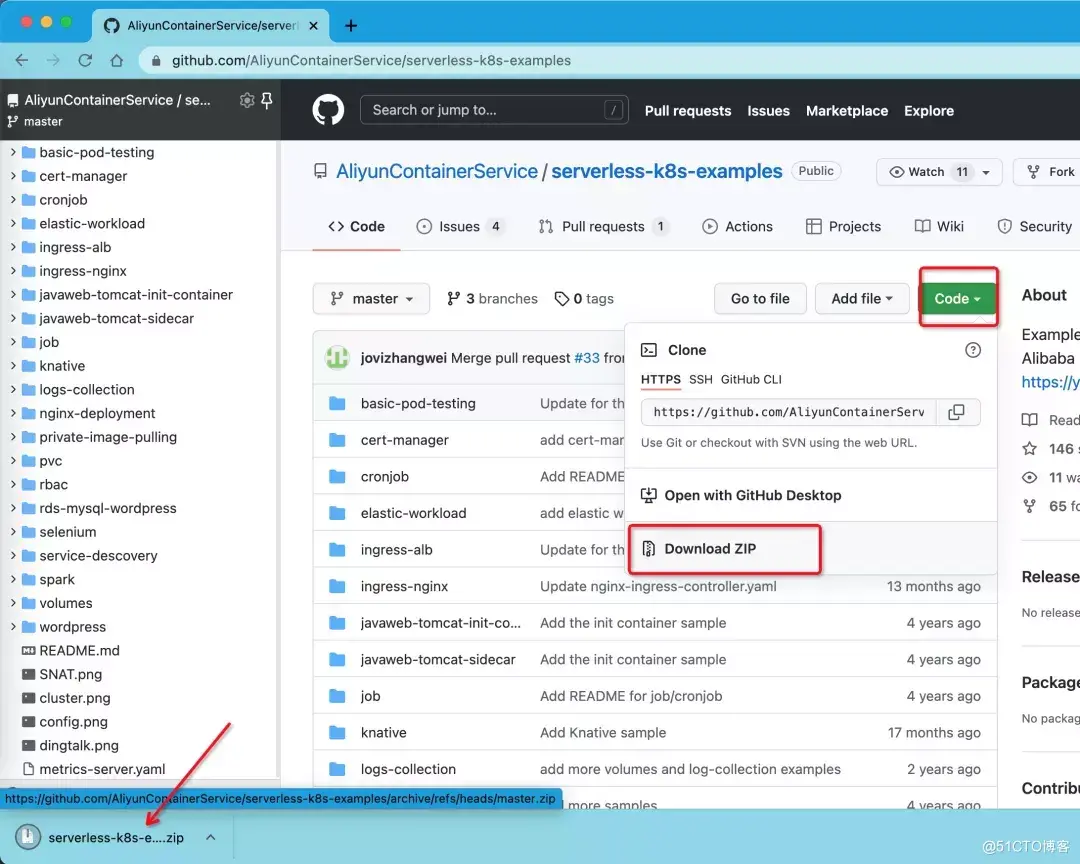1080x864 pixels.
Task: Expand the cronjob tree folder
Action: pyautogui.click(x=12, y=200)
